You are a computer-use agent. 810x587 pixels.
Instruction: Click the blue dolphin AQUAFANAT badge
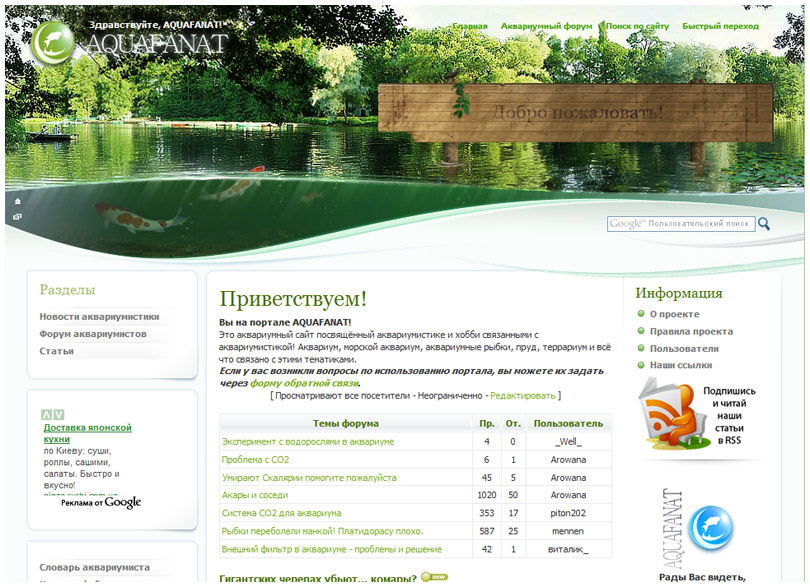[x=712, y=528]
